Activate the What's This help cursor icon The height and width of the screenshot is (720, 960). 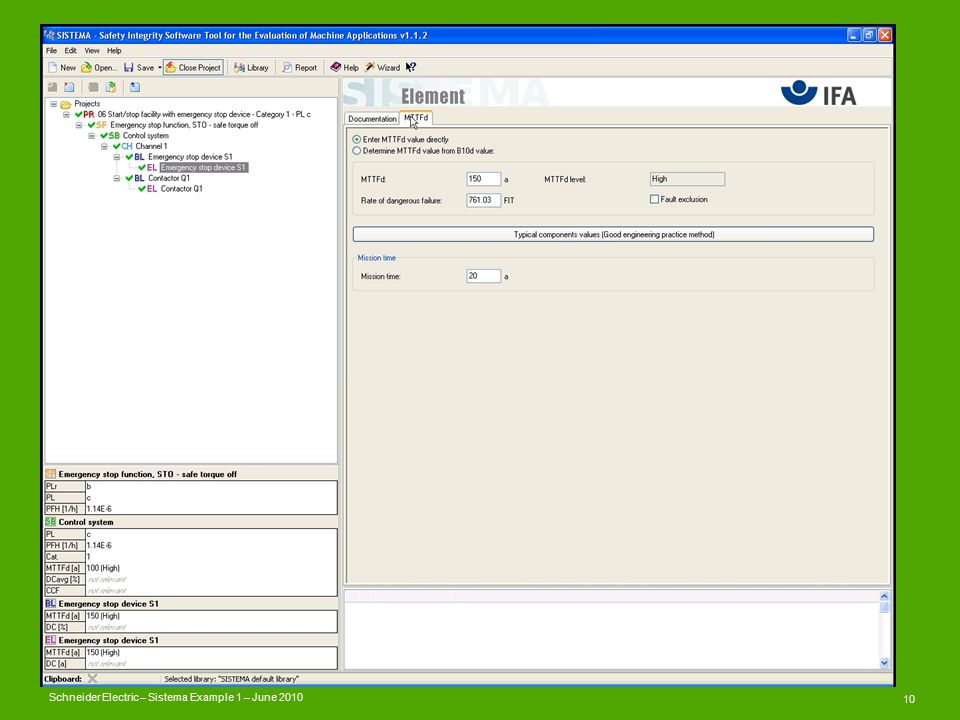pyautogui.click(x=411, y=67)
